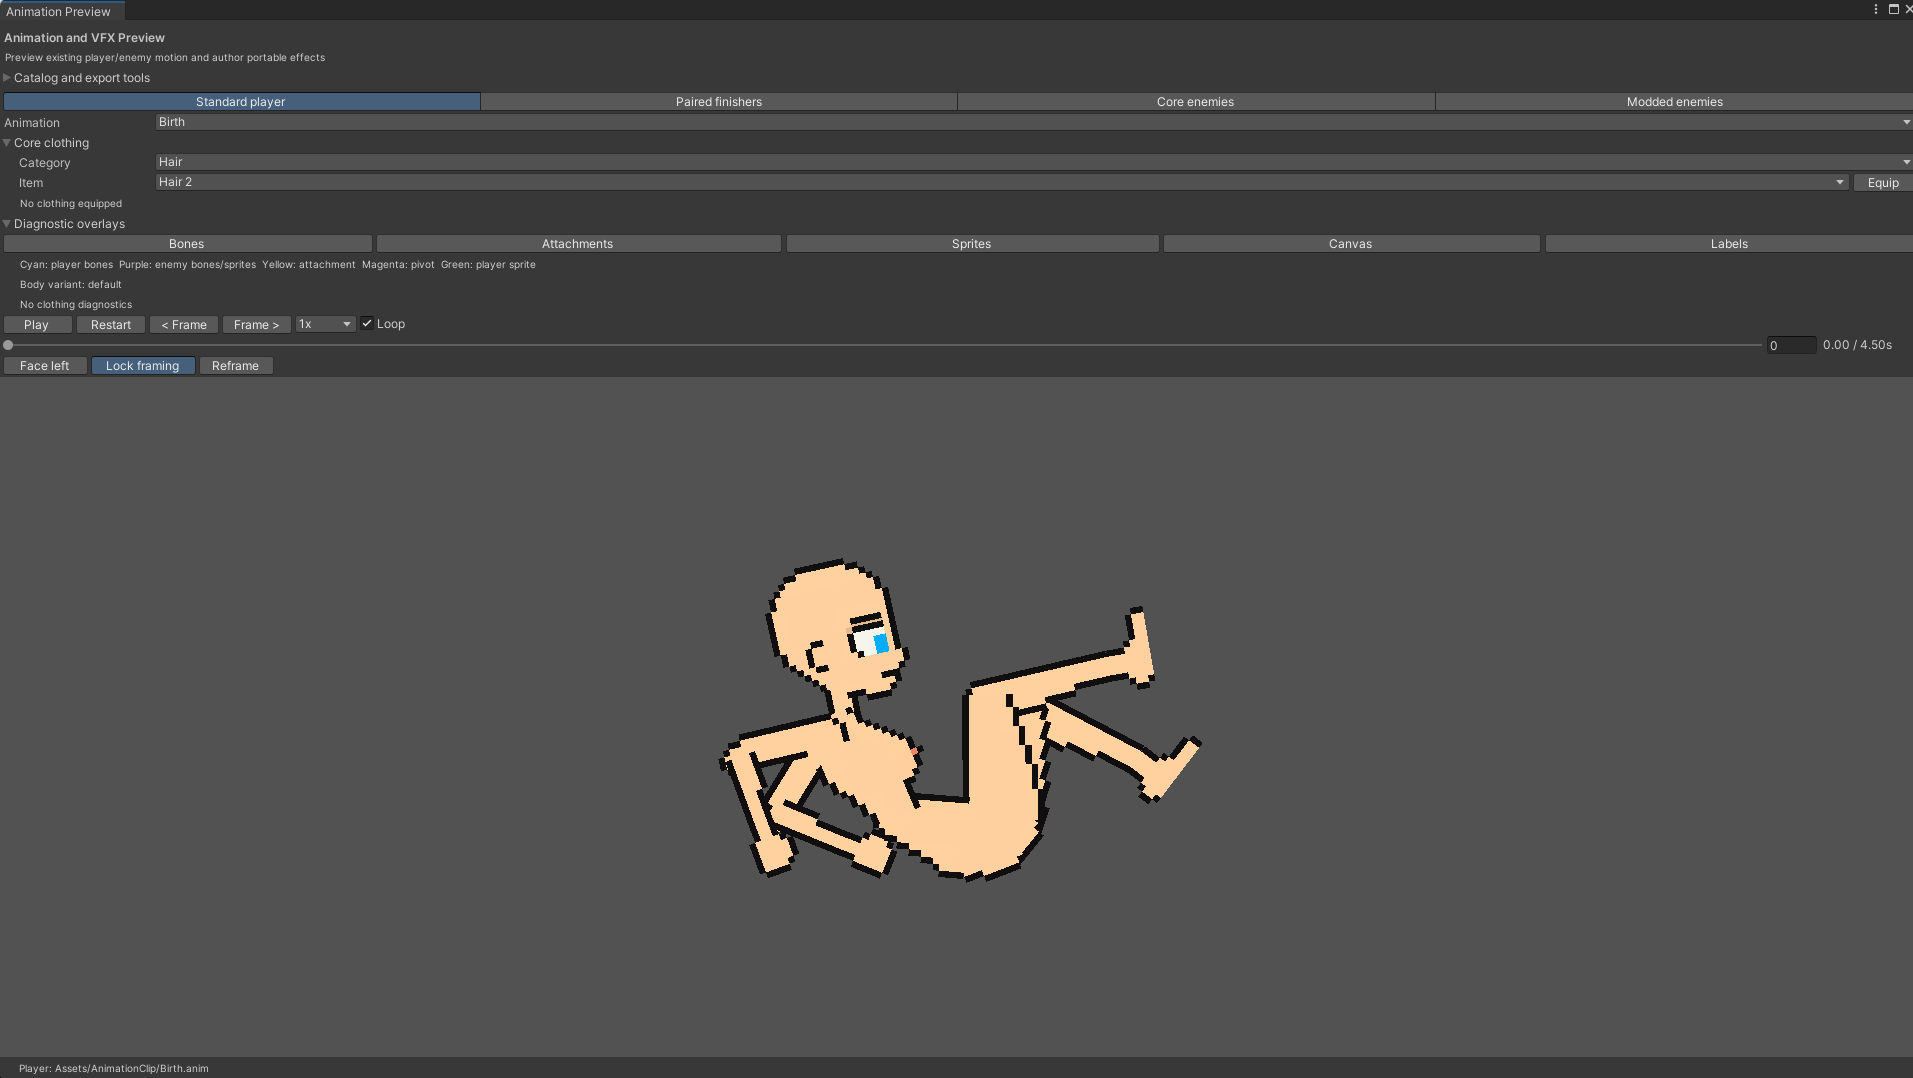Open the 1x playback speed dropdown
Viewport: 1913px width, 1078px height.
[325, 324]
